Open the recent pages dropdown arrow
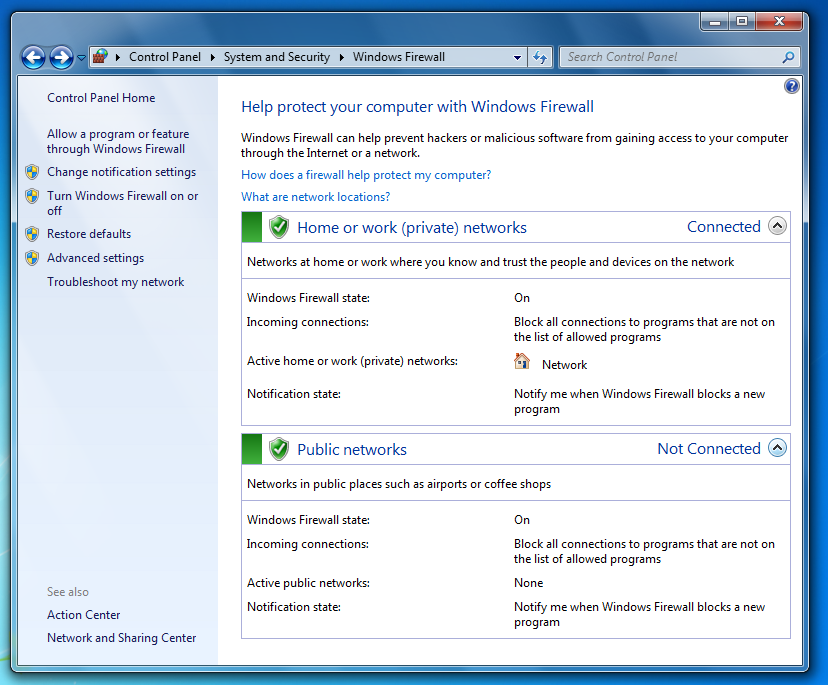Viewport: 828px width, 685px height. point(81,57)
